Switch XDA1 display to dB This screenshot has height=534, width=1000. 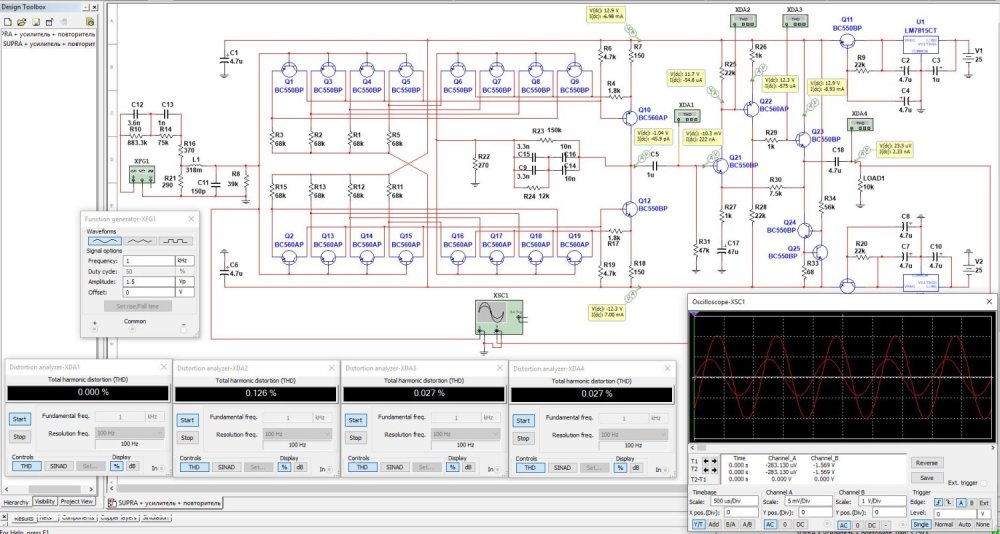(x=134, y=467)
